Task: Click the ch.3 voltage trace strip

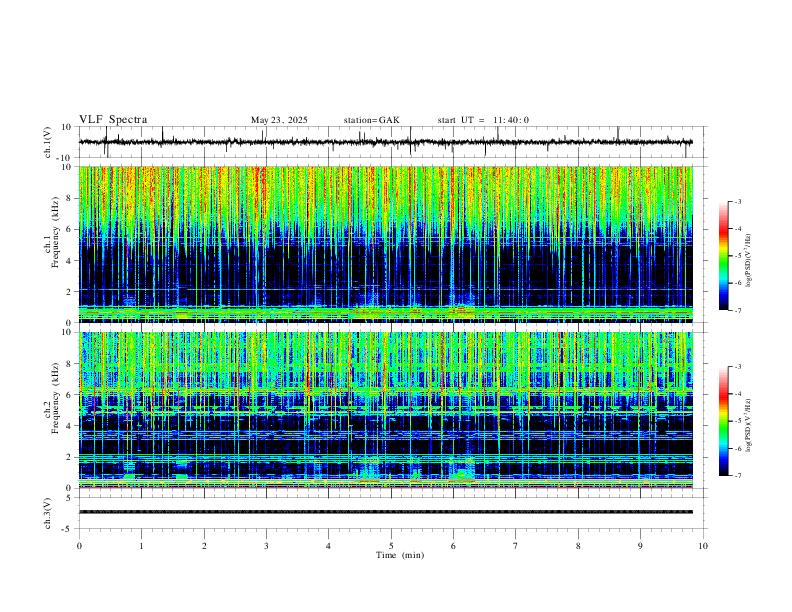Action: (386, 512)
